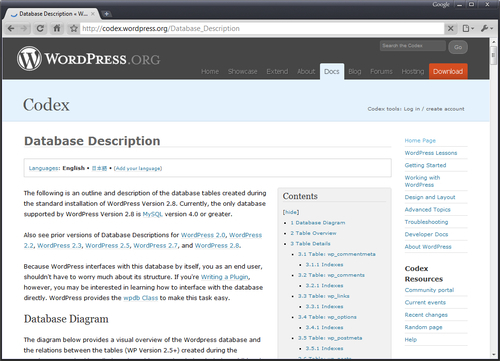This screenshot has height=361, width=500.
Task: Click the Go search button
Action: (458, 47)
